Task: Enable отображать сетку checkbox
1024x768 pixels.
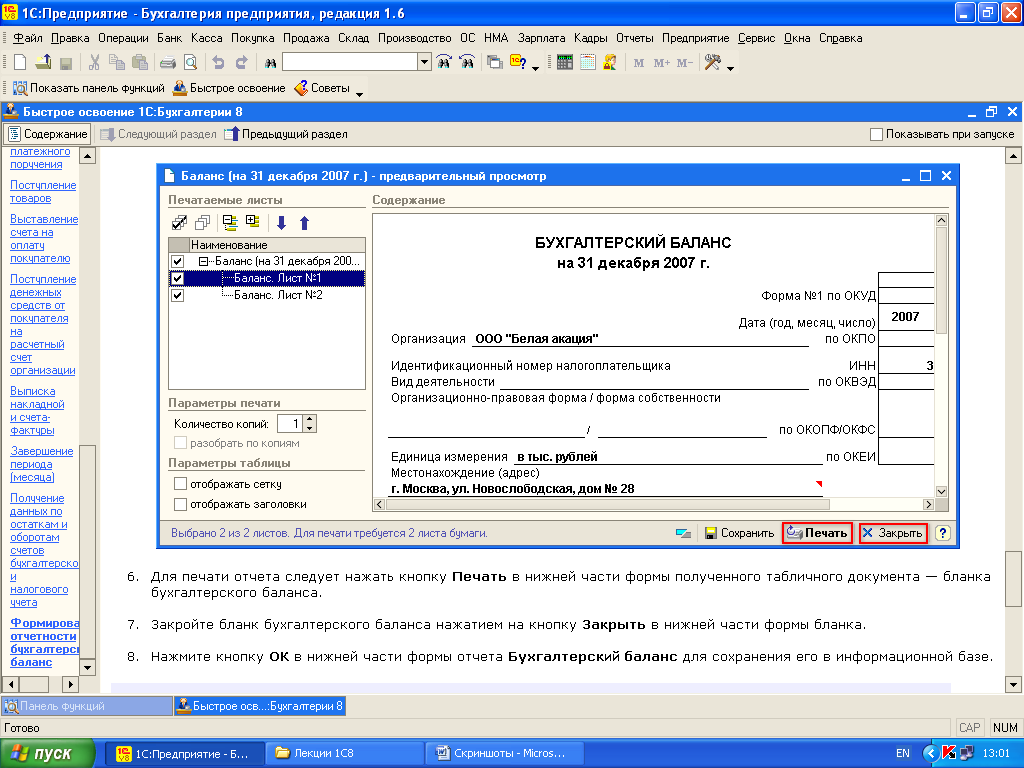Action: (x=180, y=484)
